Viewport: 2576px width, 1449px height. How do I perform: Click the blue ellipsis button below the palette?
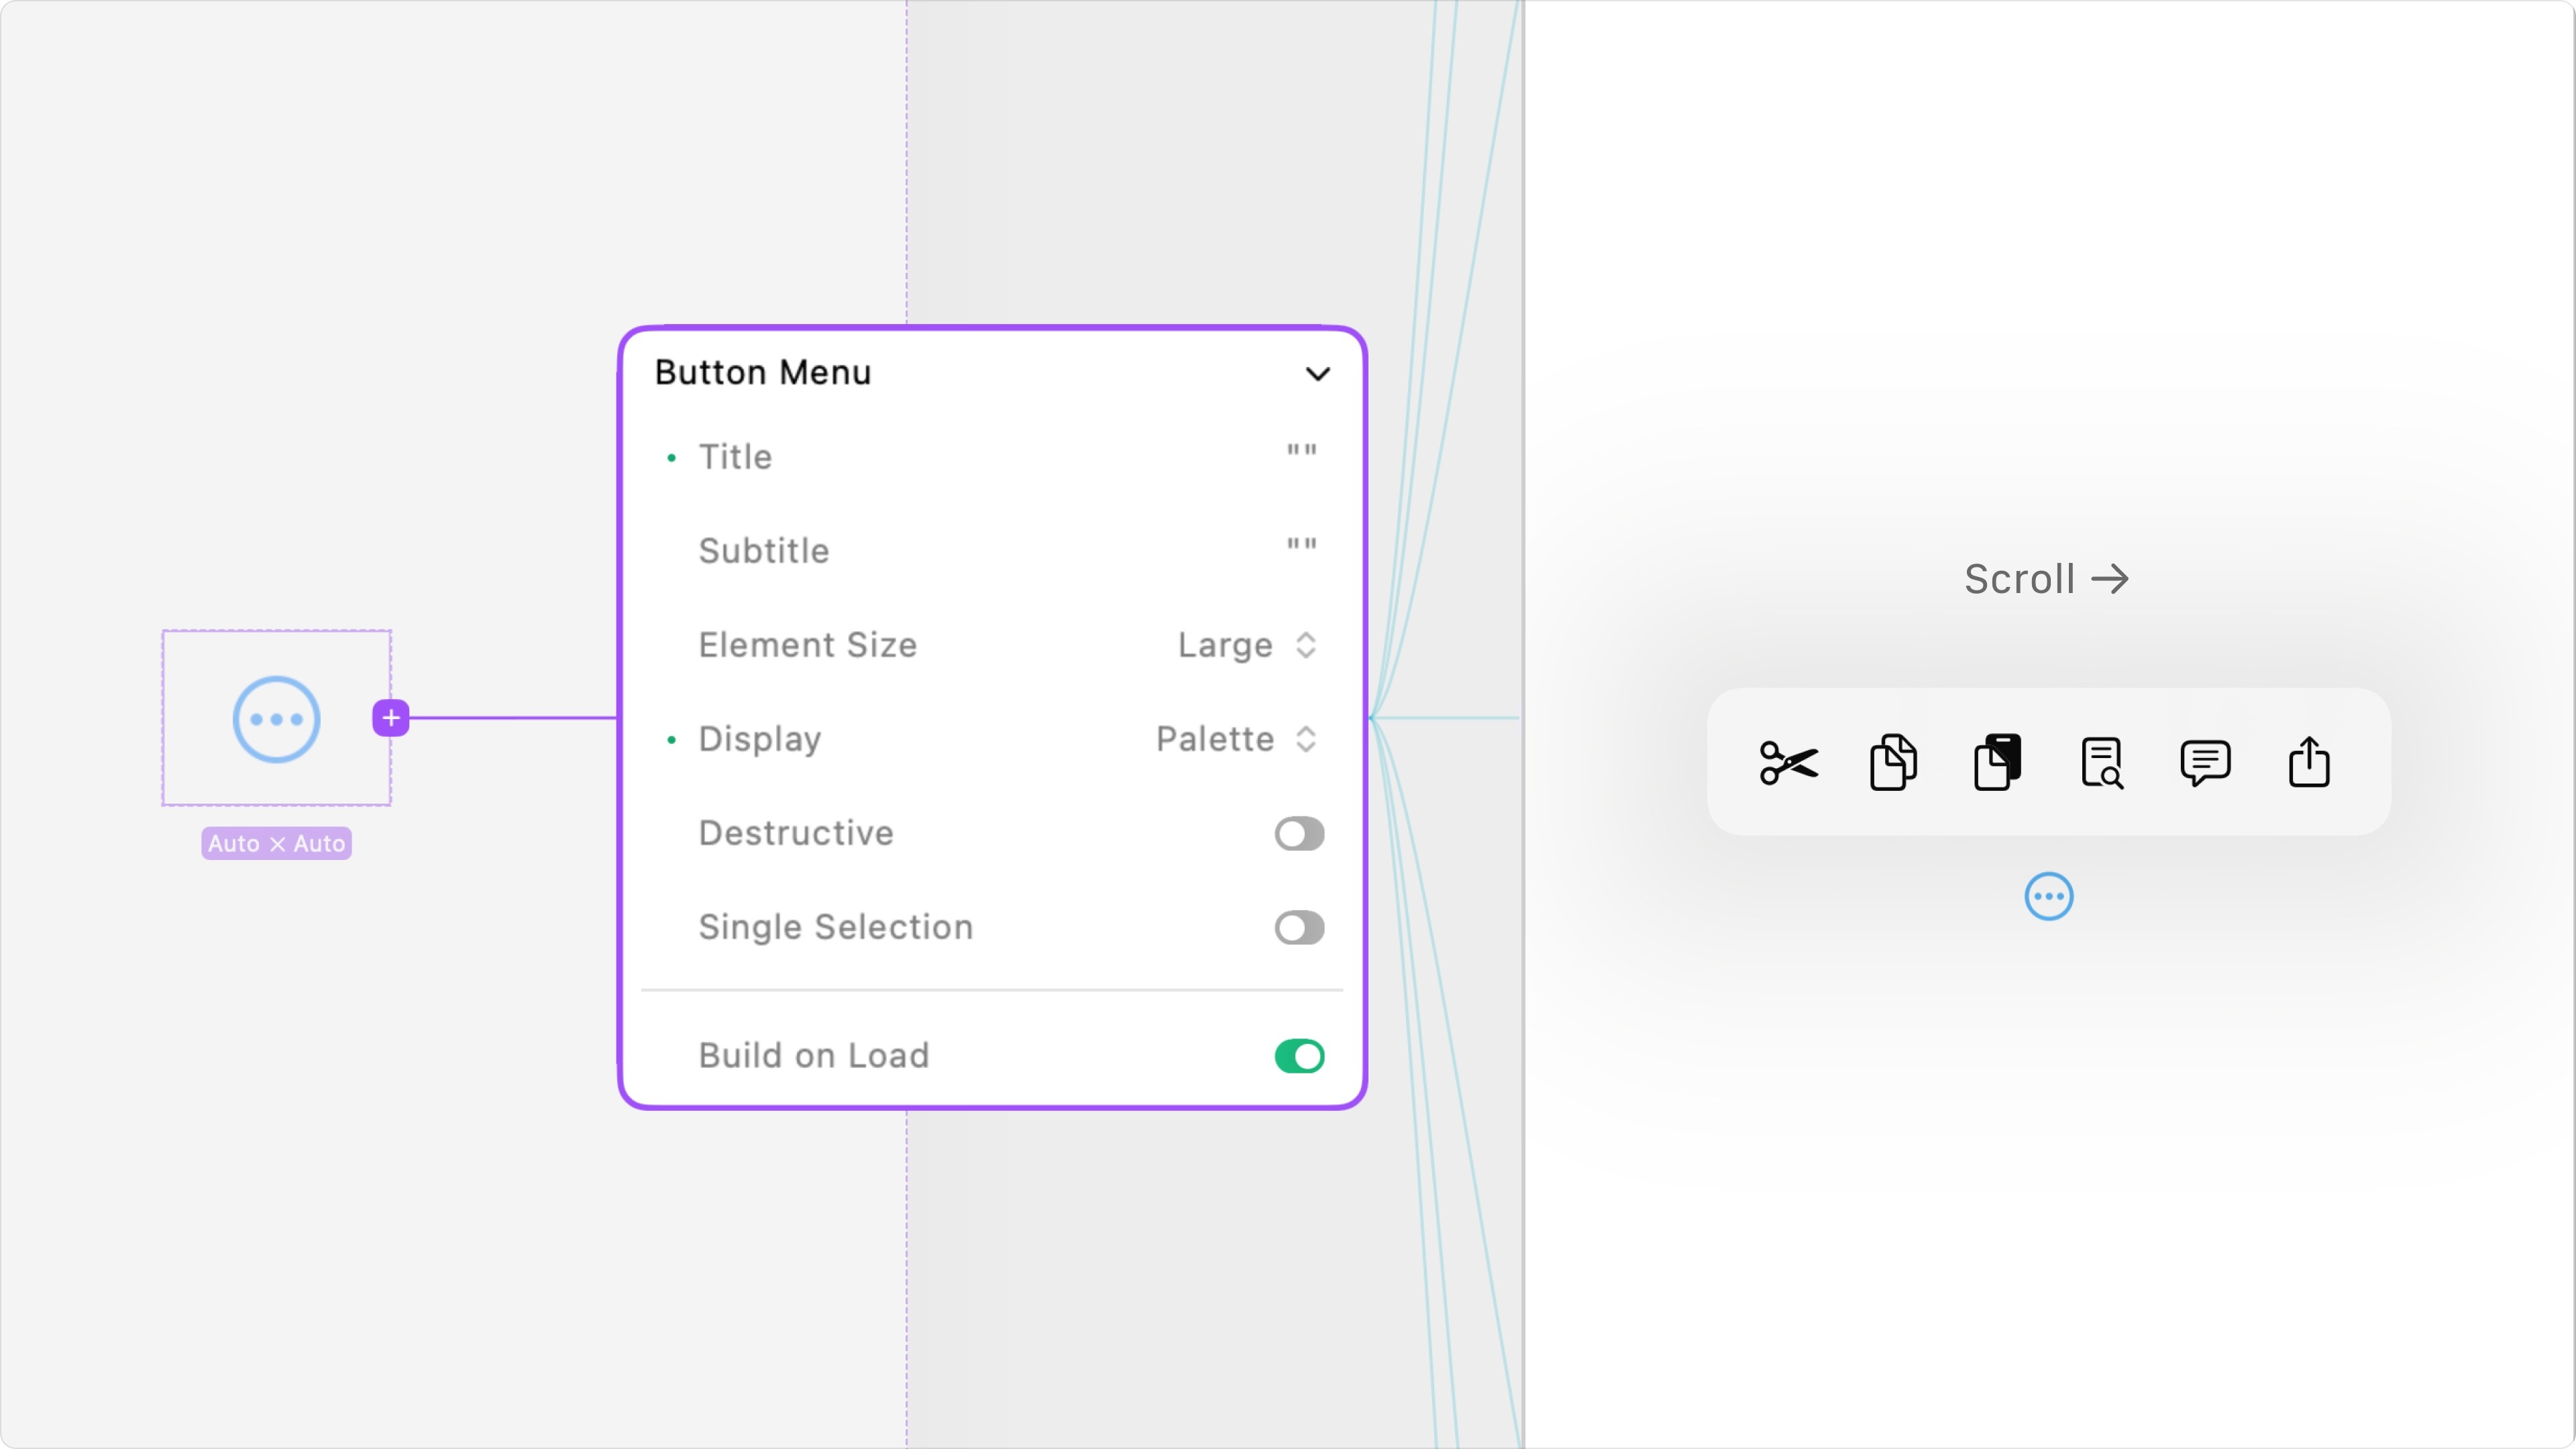(2048, 896)
